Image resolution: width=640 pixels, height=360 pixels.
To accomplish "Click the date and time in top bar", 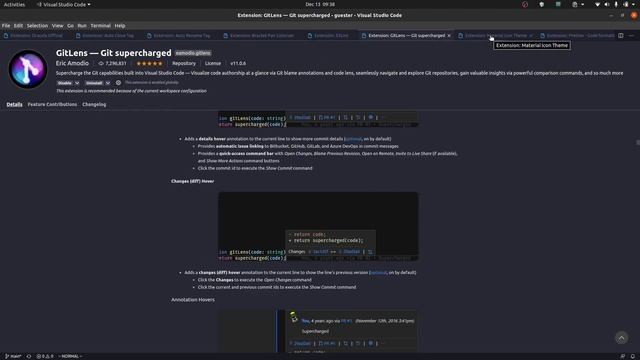I will click(320, 4).
